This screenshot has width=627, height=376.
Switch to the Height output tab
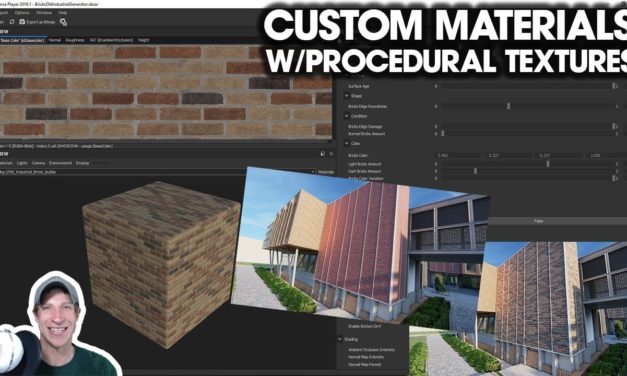click(x=144, y=40)
